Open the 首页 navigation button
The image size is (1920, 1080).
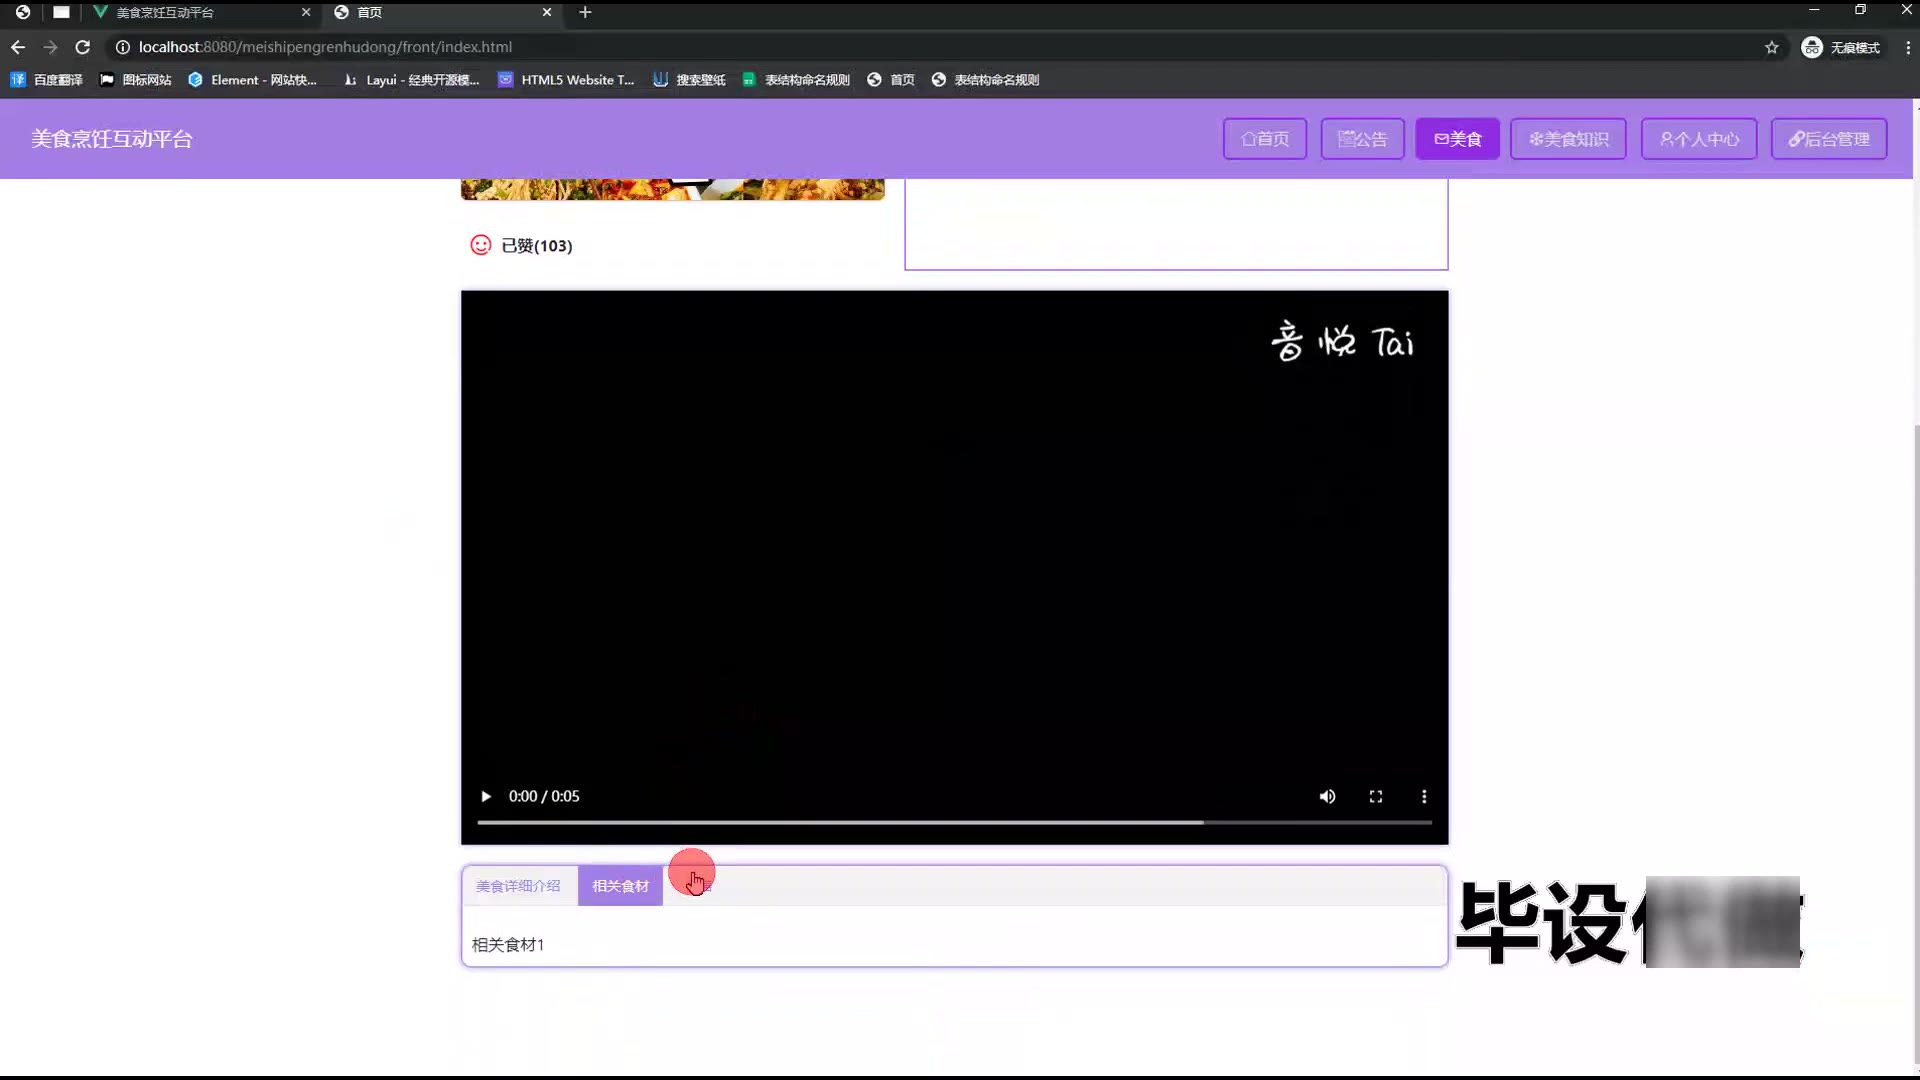(1264, 139)
